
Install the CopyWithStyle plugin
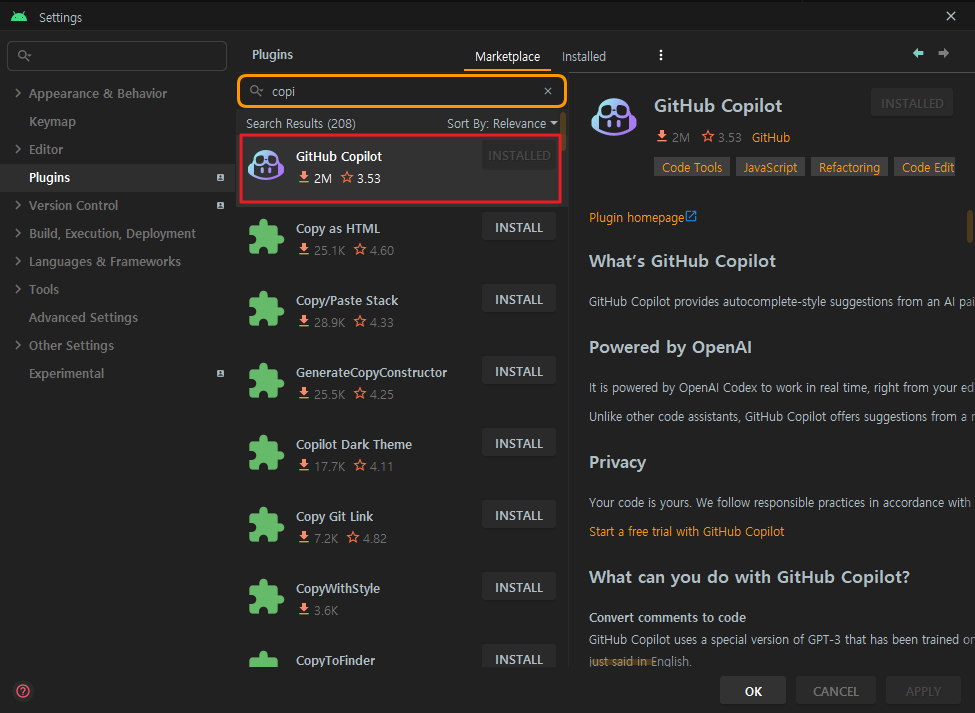tap(519, 588)
